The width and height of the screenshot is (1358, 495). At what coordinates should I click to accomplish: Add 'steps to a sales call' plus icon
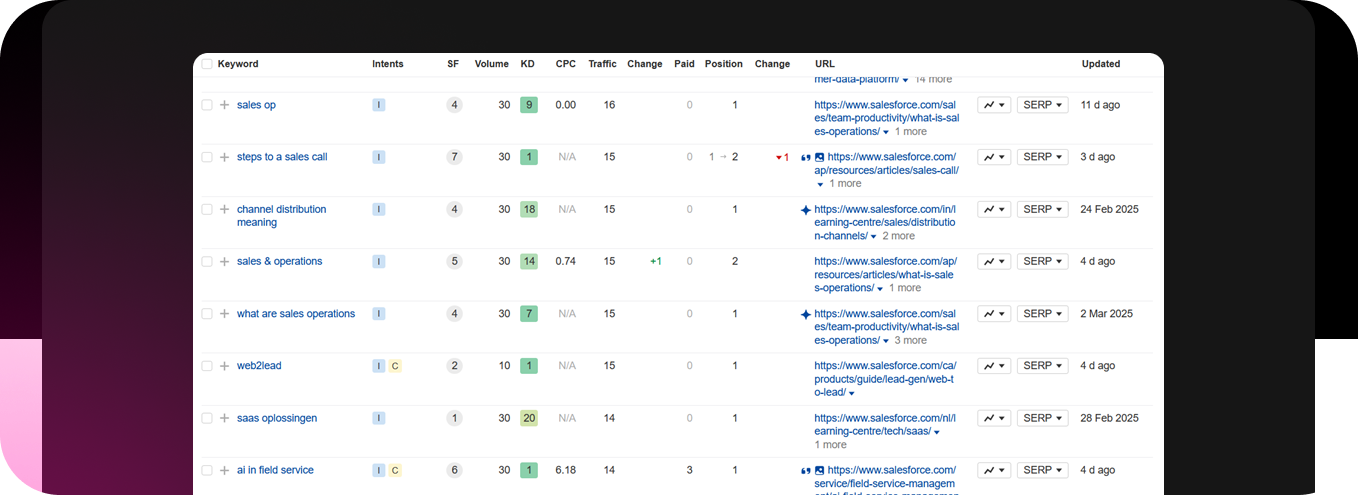(x=224, y=157)
